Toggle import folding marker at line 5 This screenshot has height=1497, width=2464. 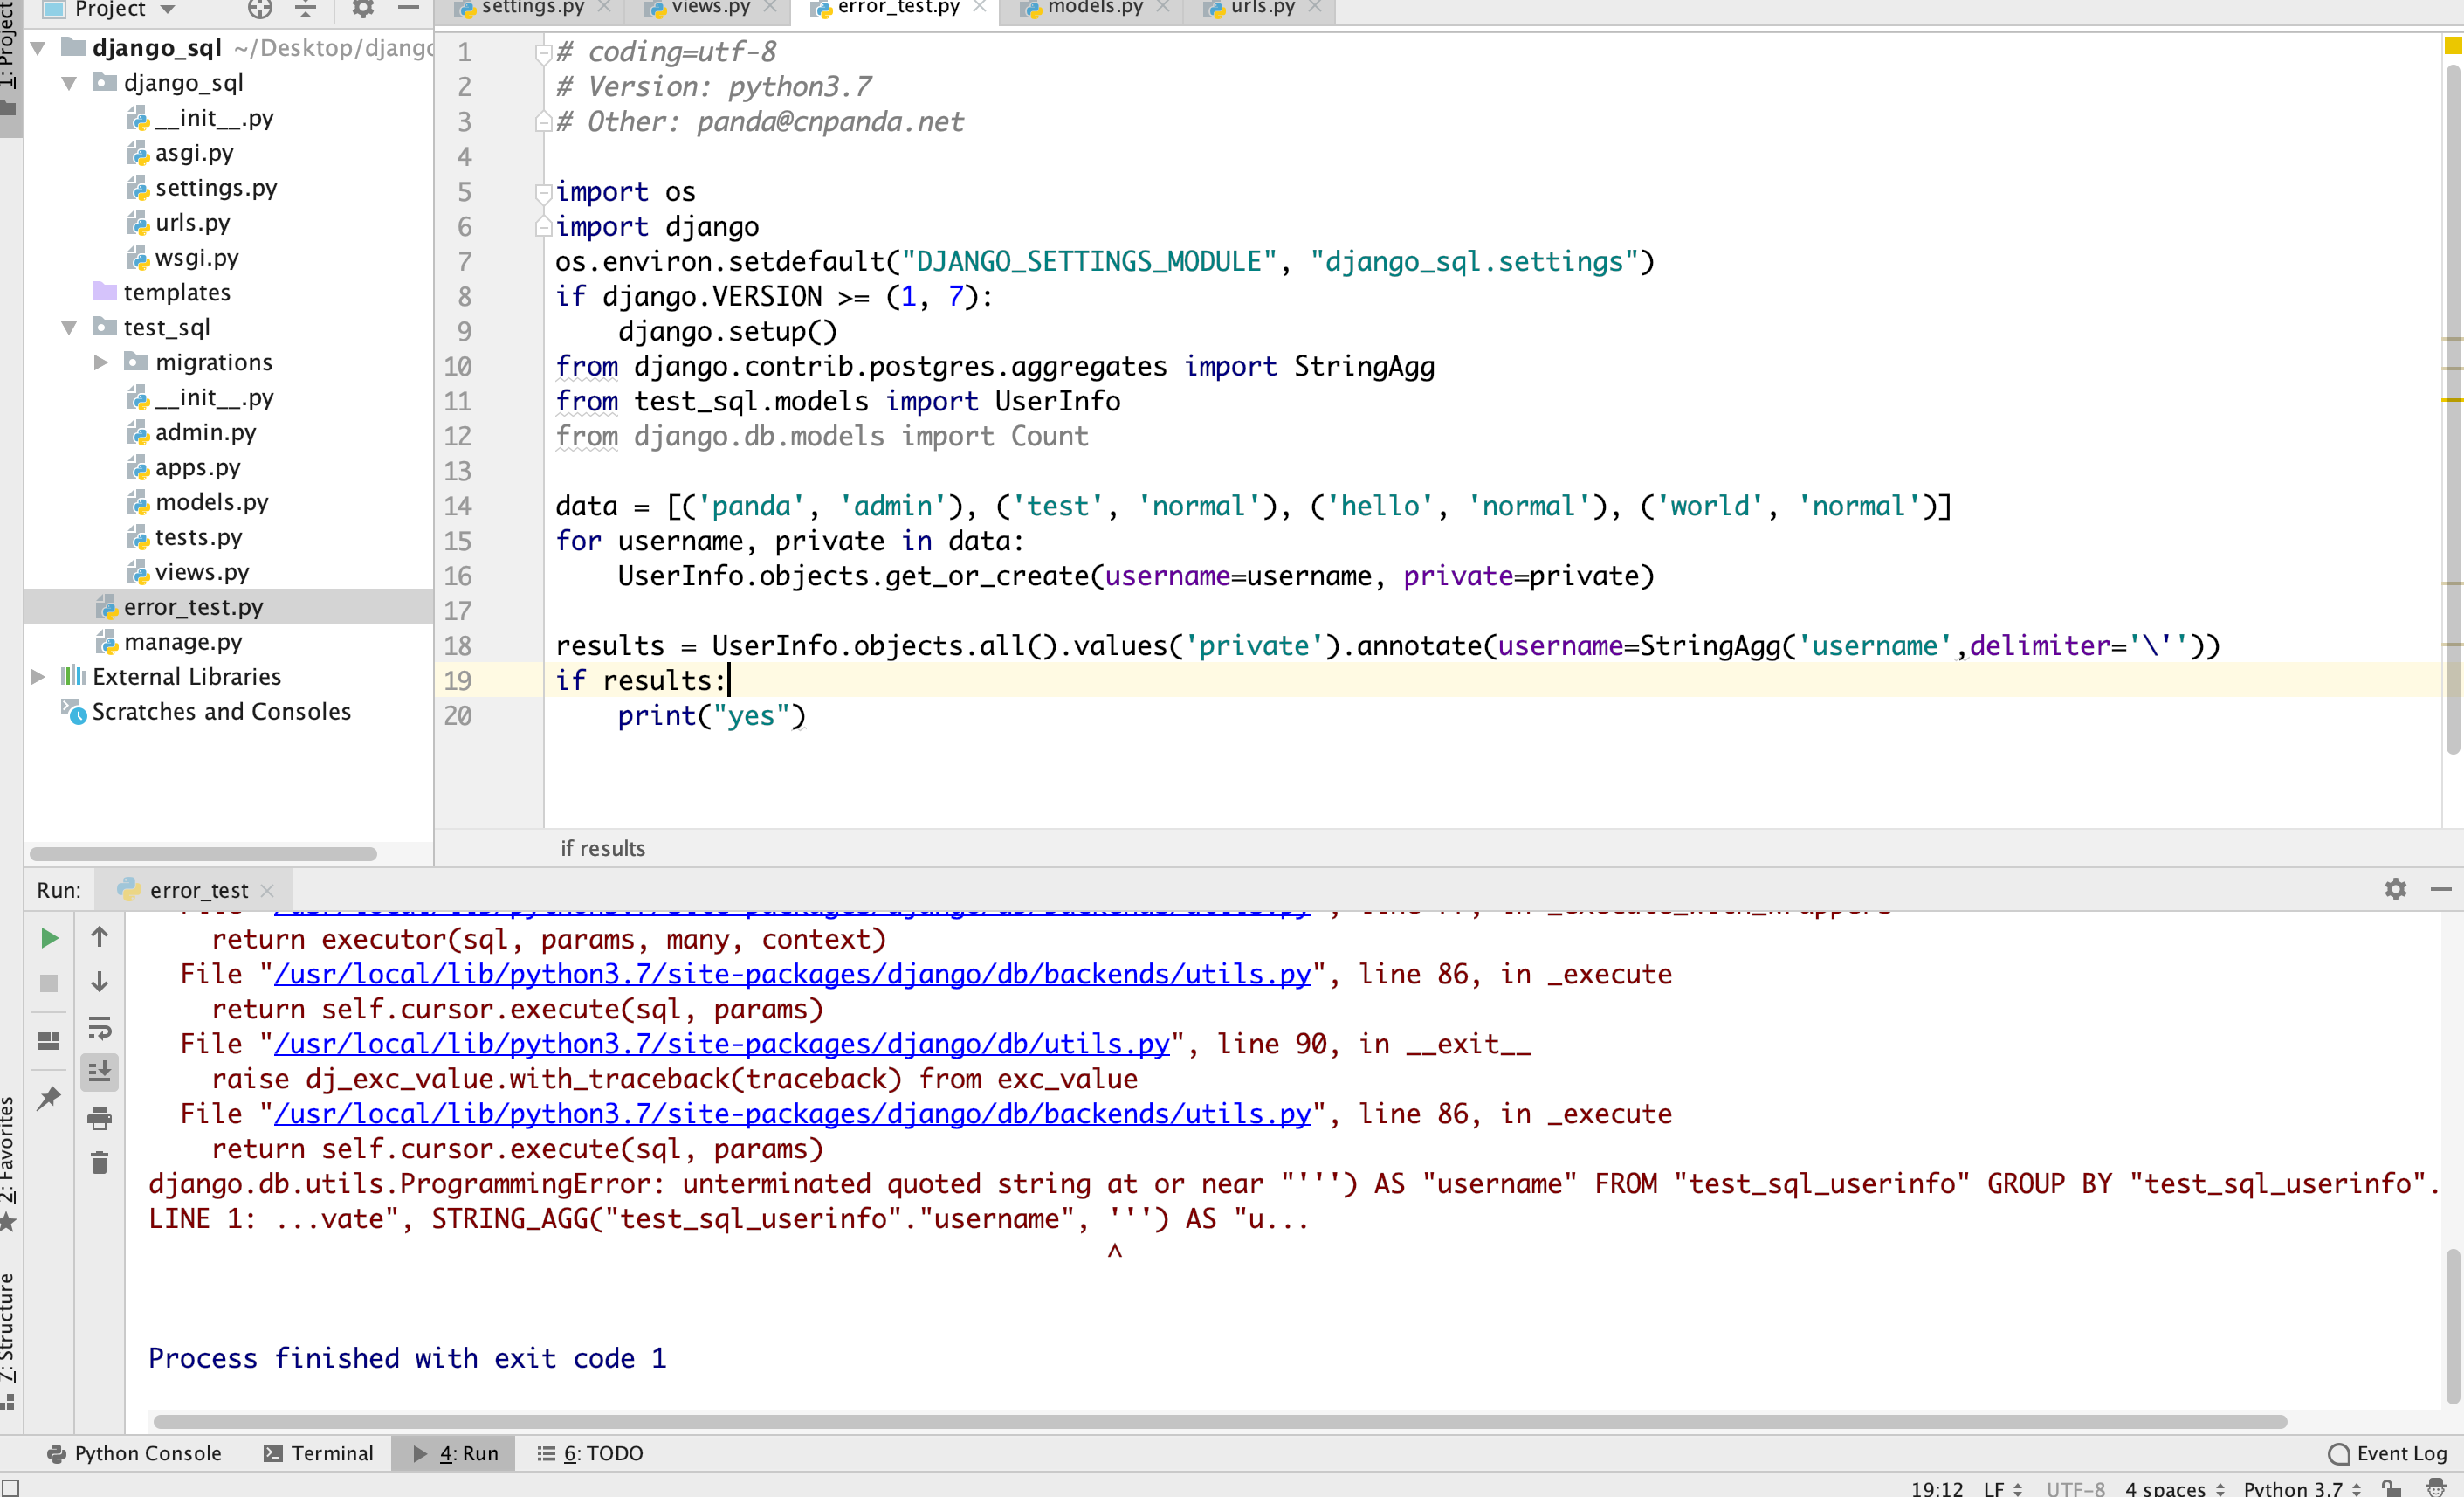pos(543,192)
